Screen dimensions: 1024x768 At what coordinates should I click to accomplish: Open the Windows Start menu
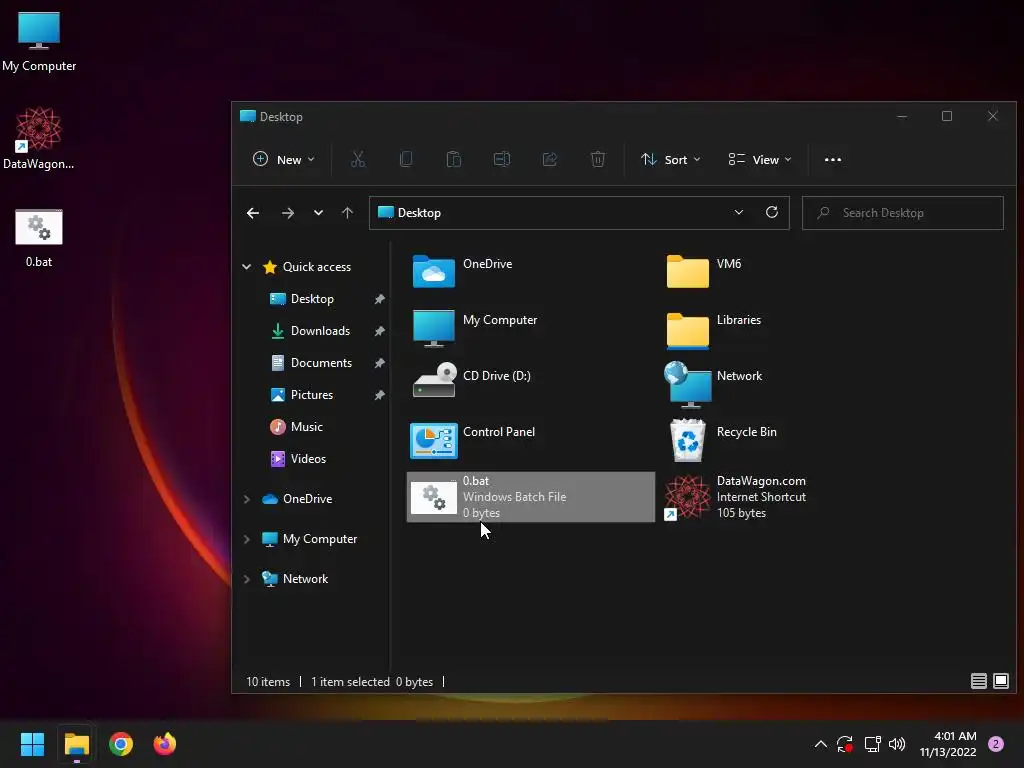click(x=32, y=744)
